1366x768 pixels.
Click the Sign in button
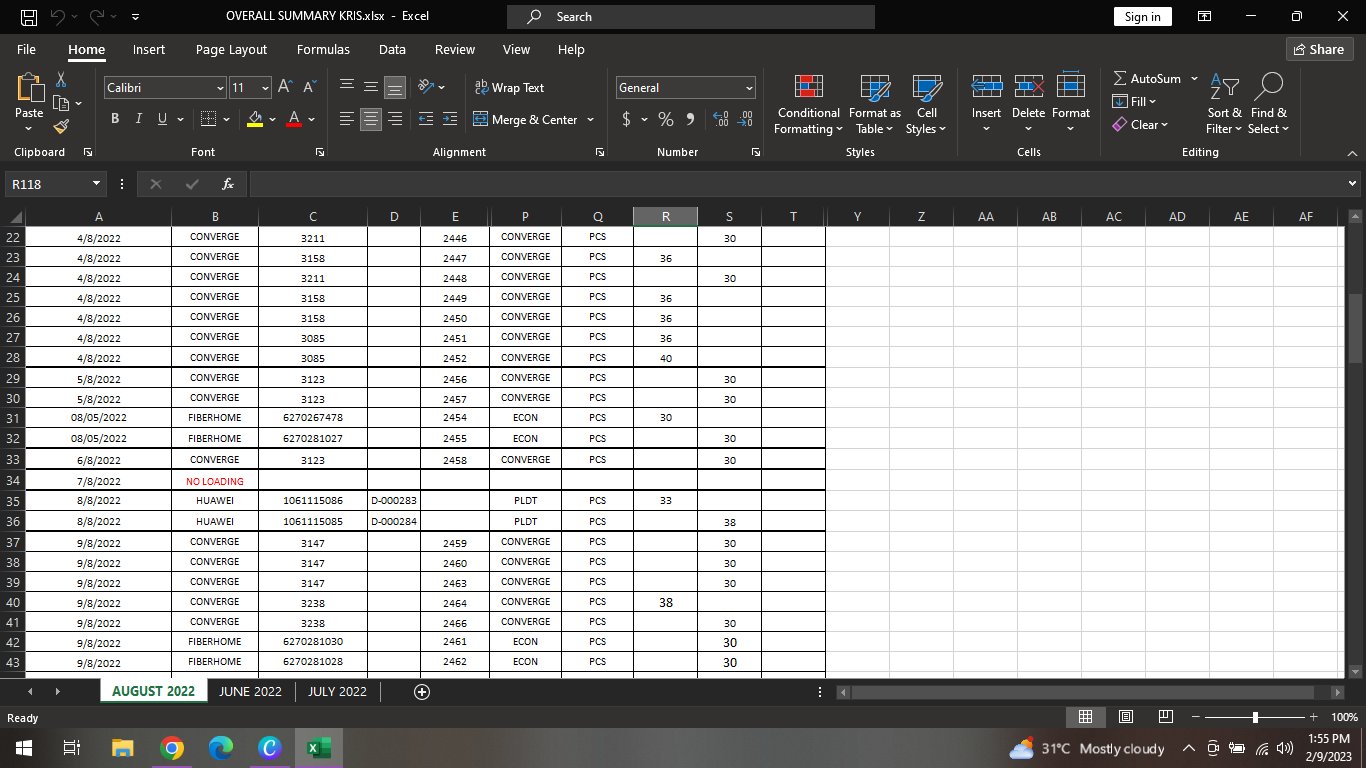point(1142,17)
